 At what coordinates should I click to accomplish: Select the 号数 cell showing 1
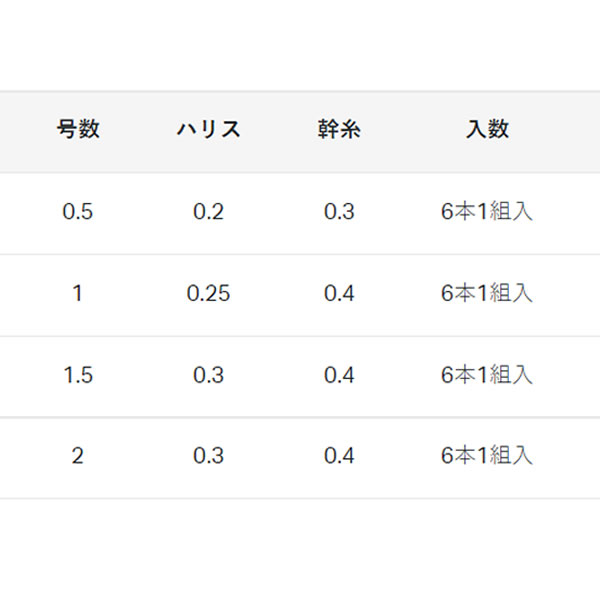(78, 294)
